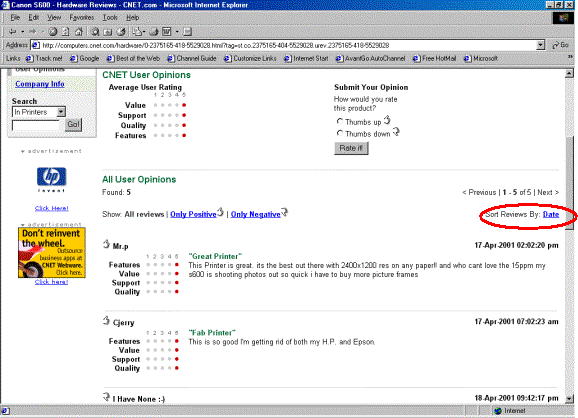Screen dimensions: 578x418
Task: Expand the Back button history dropdown
Action: (22, 32)
